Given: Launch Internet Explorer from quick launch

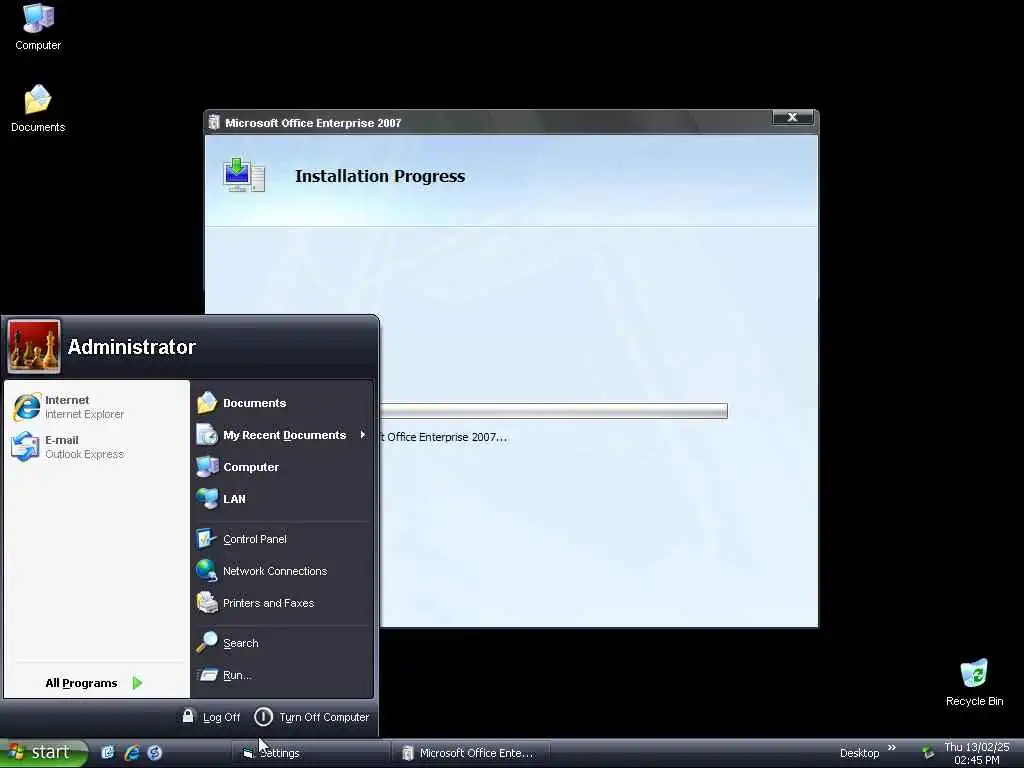Looking at the screenshot, I should (x=132, y=753).
